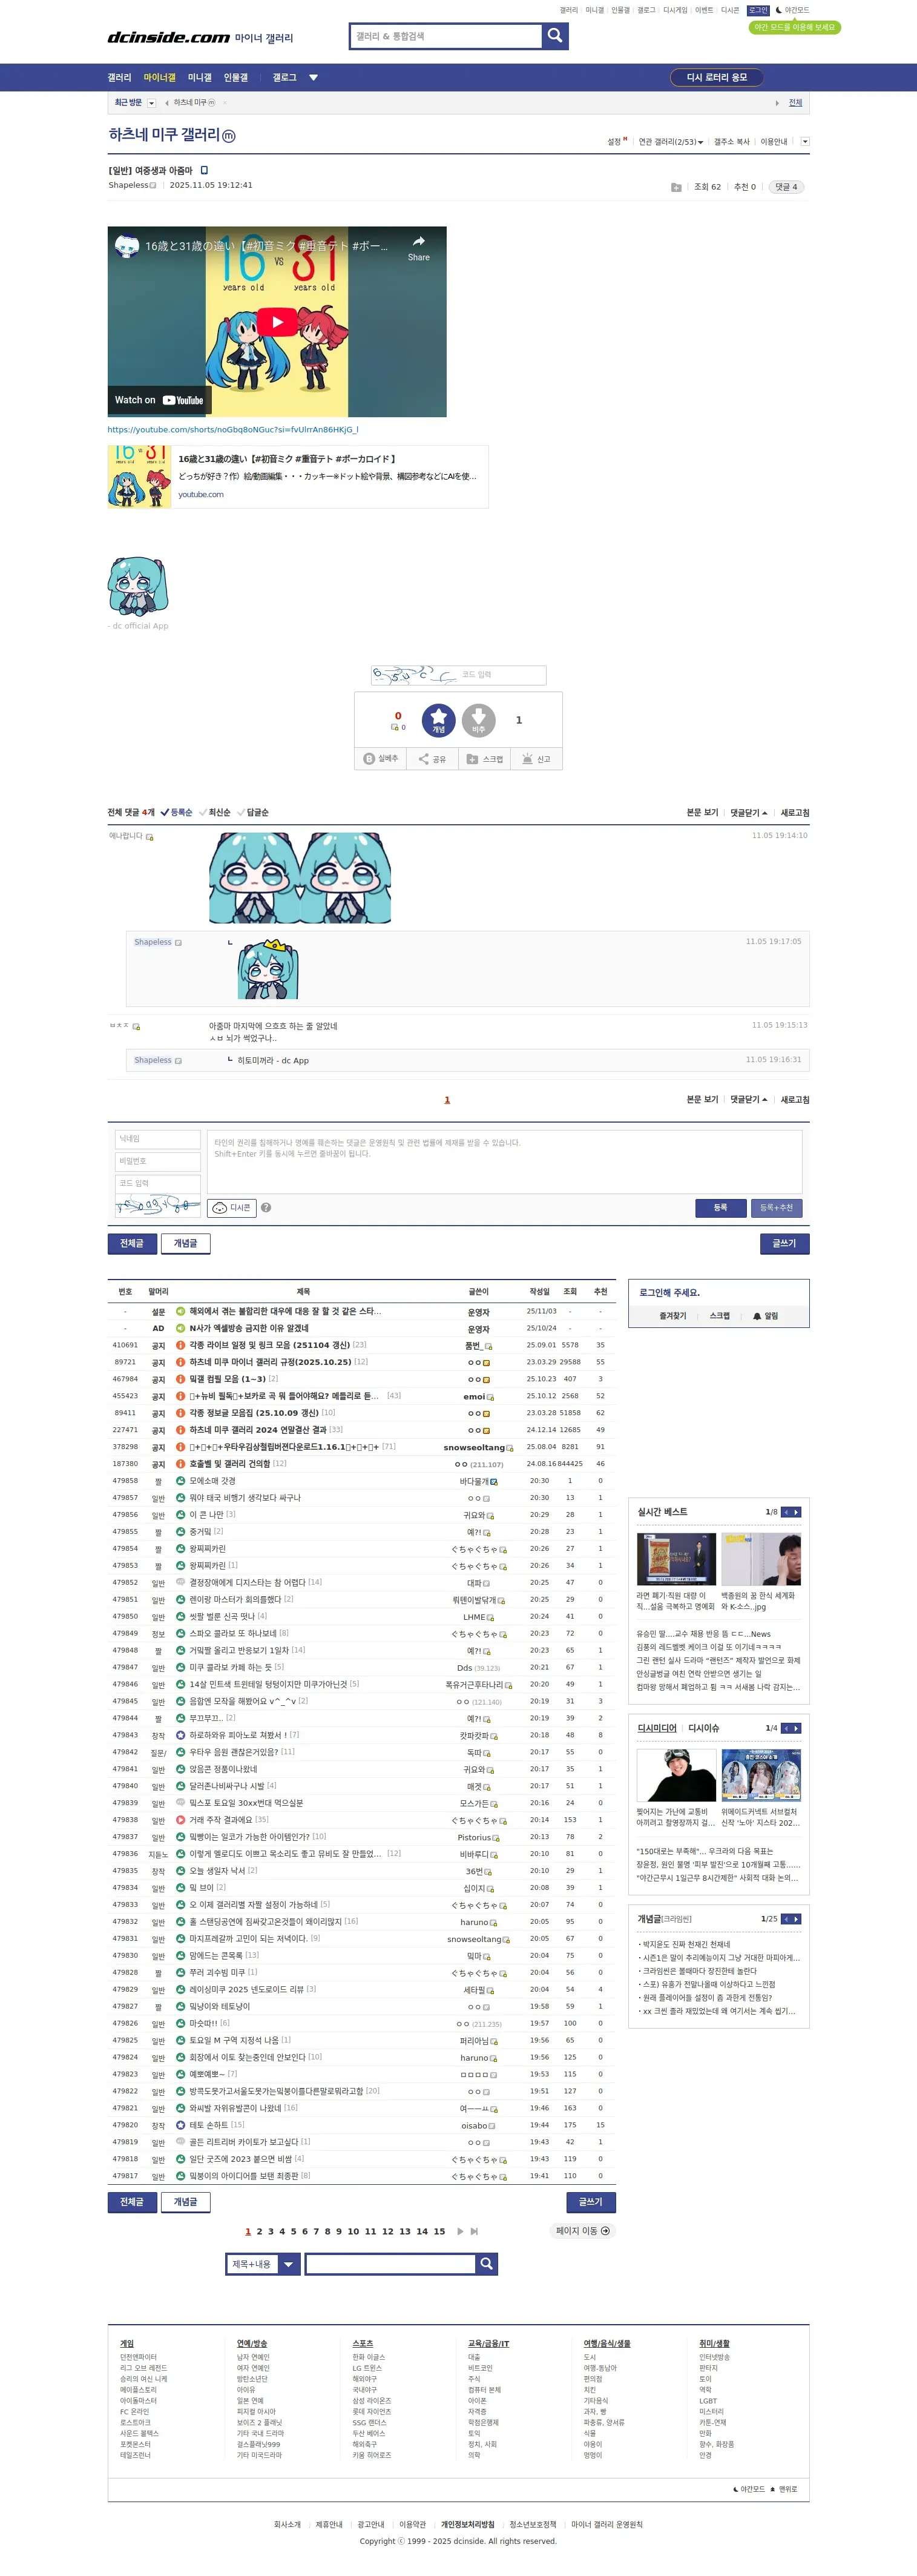Click next arrow in 실시간 베스트 panel
The image size is (917, 2576).
[796, 1512]
